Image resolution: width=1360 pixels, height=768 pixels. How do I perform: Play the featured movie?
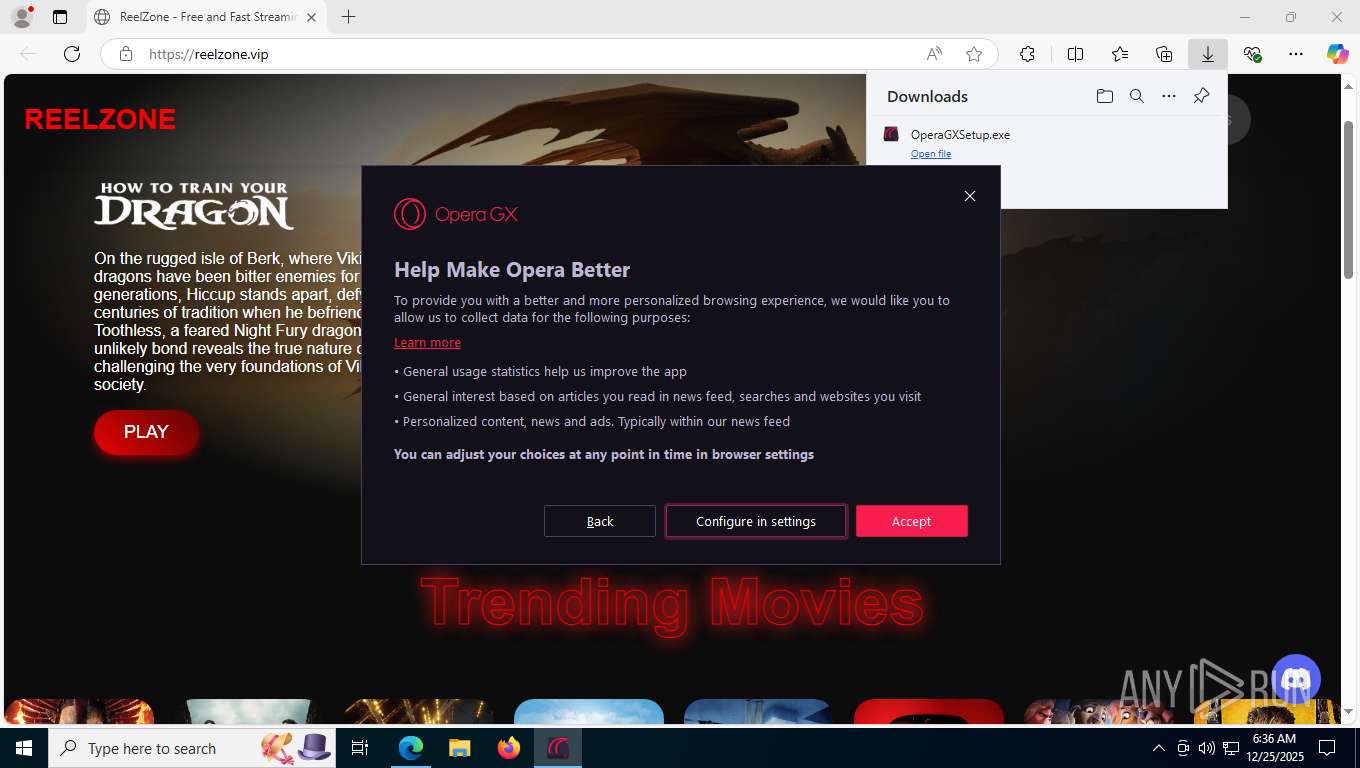pyautogui.click(x=146, y=432)
